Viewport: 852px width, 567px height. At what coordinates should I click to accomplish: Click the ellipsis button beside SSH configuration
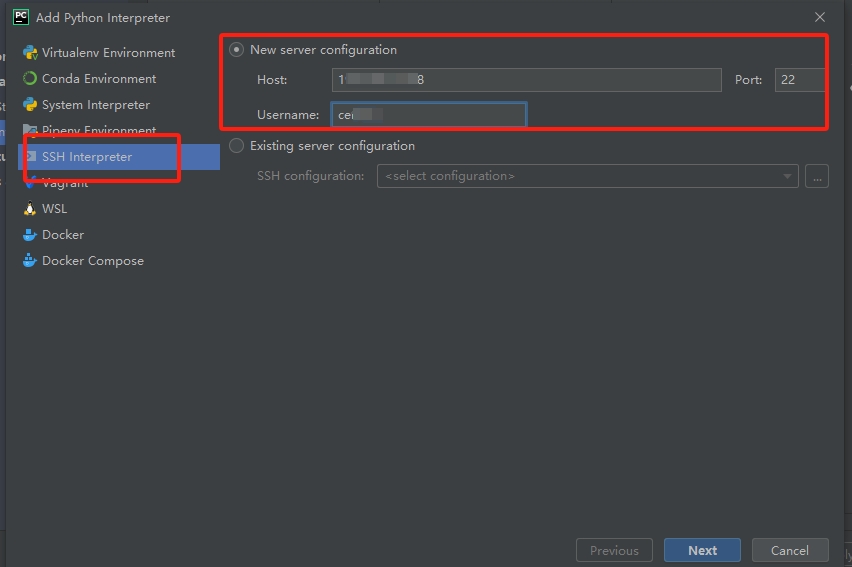click(817, 176)
